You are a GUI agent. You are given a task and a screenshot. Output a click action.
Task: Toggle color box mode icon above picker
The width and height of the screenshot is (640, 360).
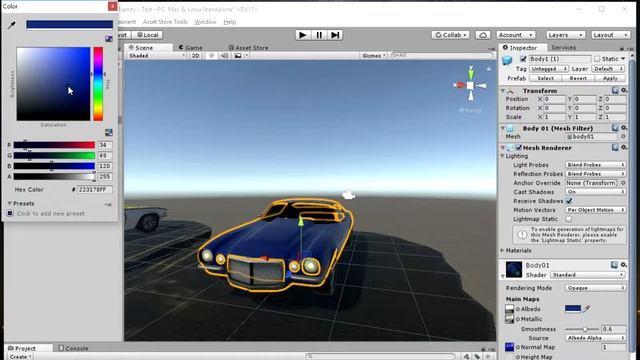click(109, 39)
